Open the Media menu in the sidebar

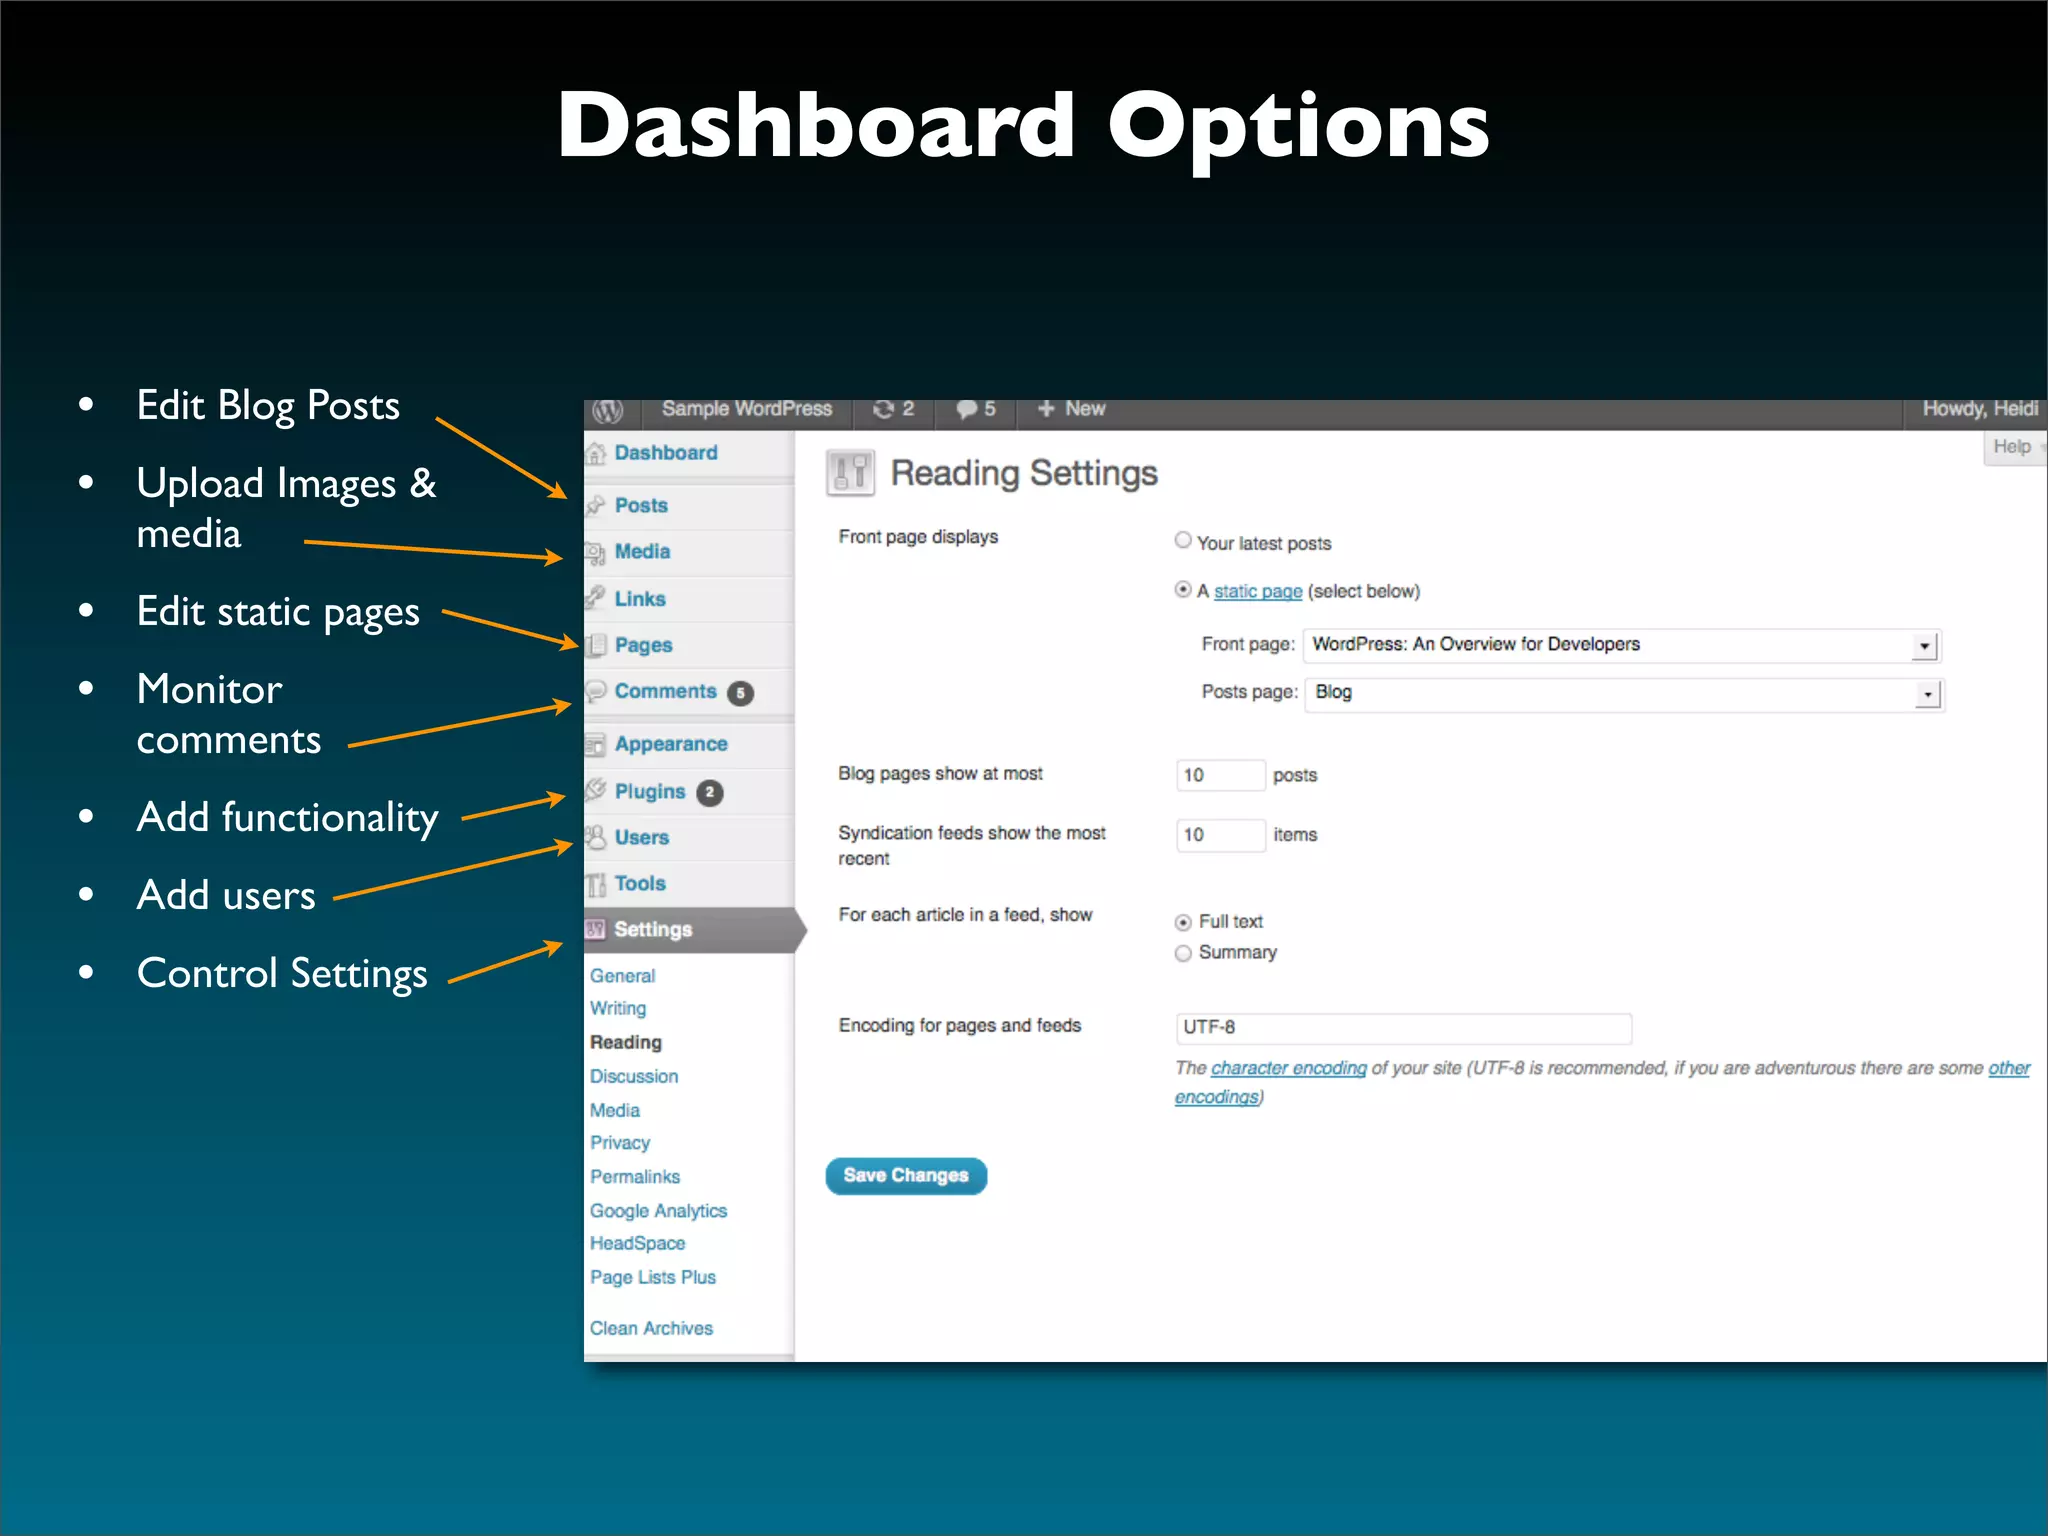pos(642,552)
